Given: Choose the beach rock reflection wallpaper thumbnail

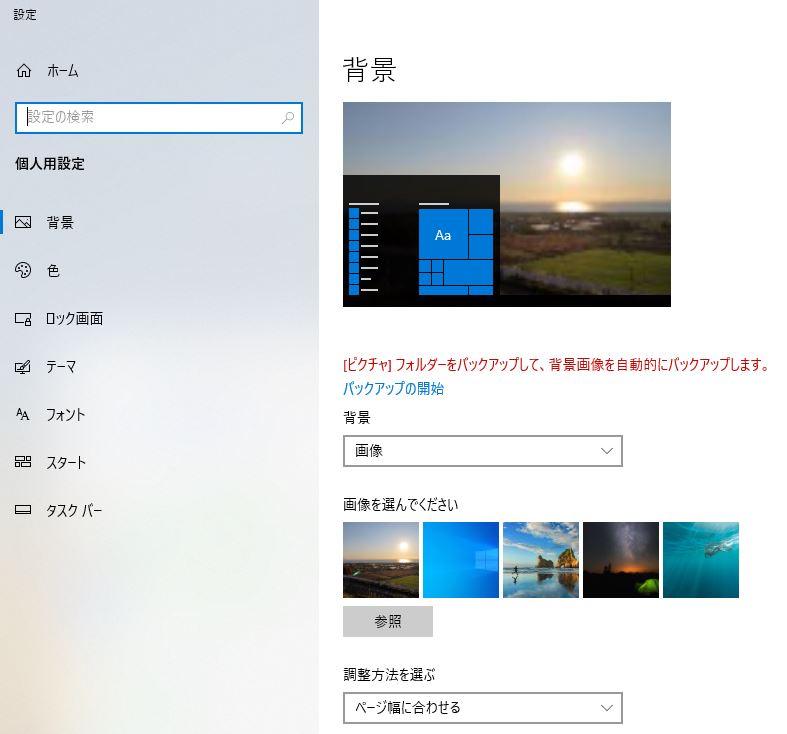Looking at the screenshot, I should [541, 560].
